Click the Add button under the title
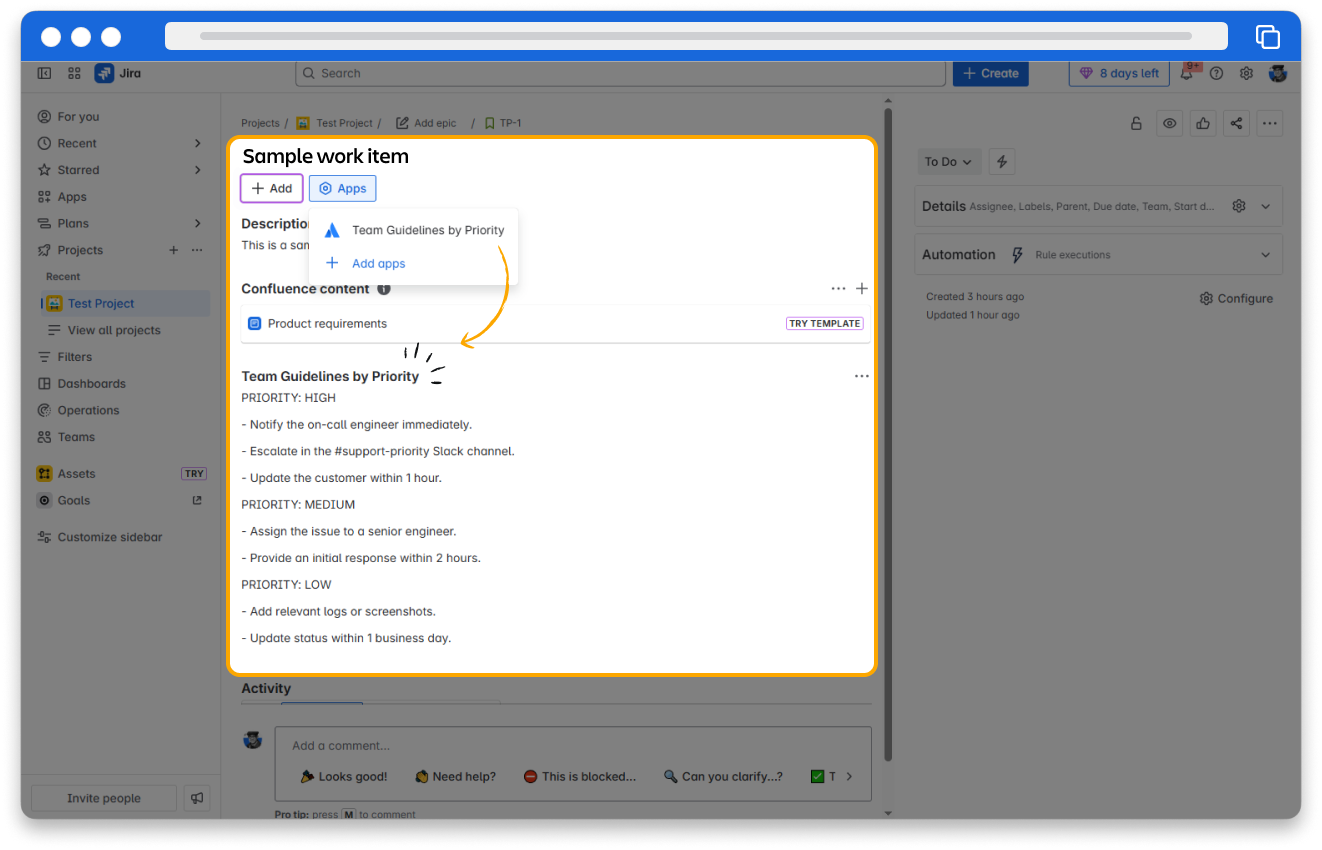Viewport: 1322px width, 850px height. point(271,188)
